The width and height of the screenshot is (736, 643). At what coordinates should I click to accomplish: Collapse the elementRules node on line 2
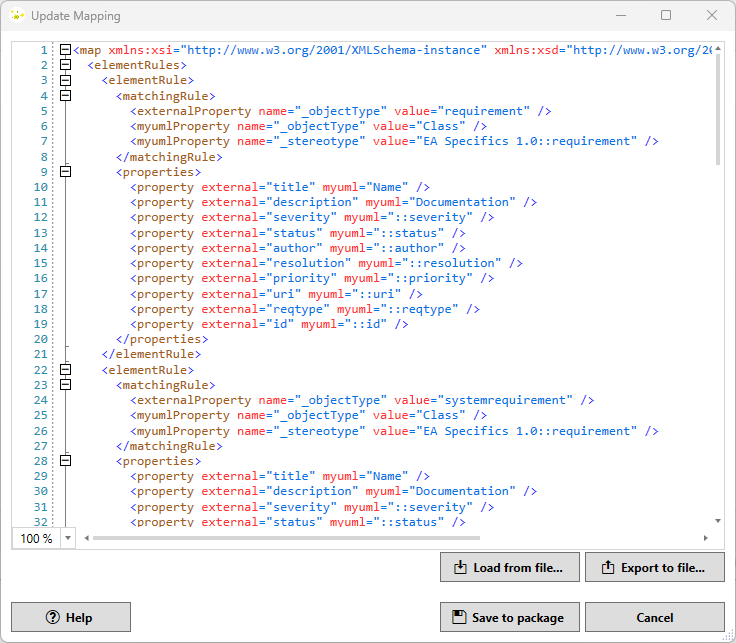tap(66, 65)
